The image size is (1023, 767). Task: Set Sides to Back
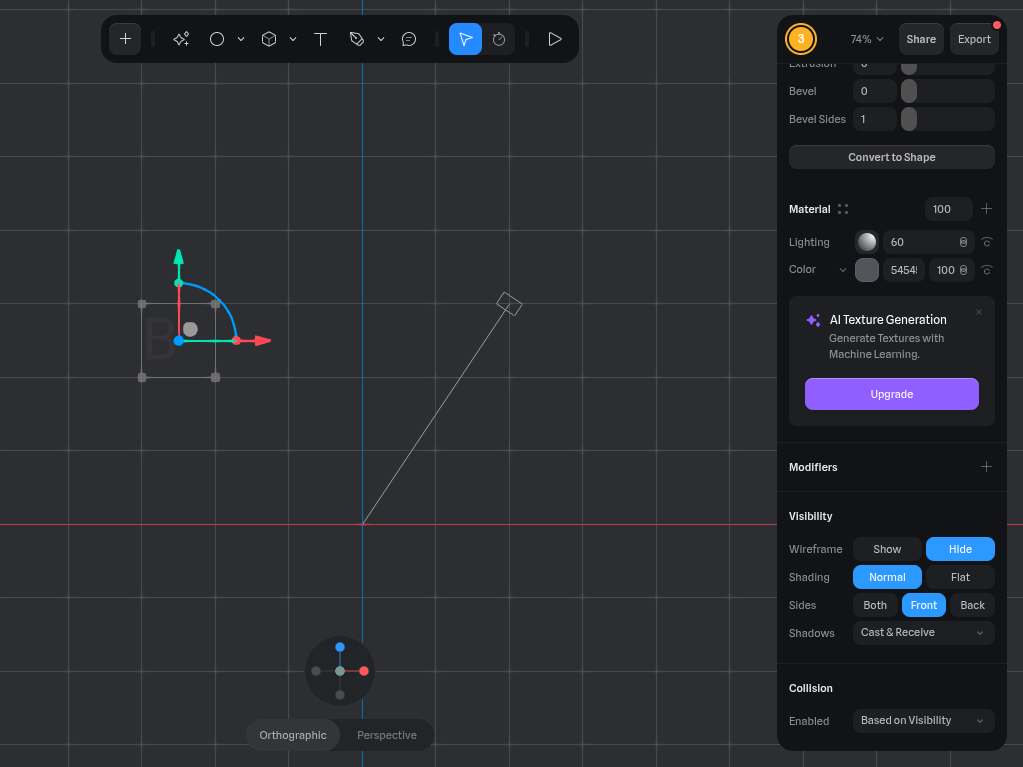(x=972, y=605)
